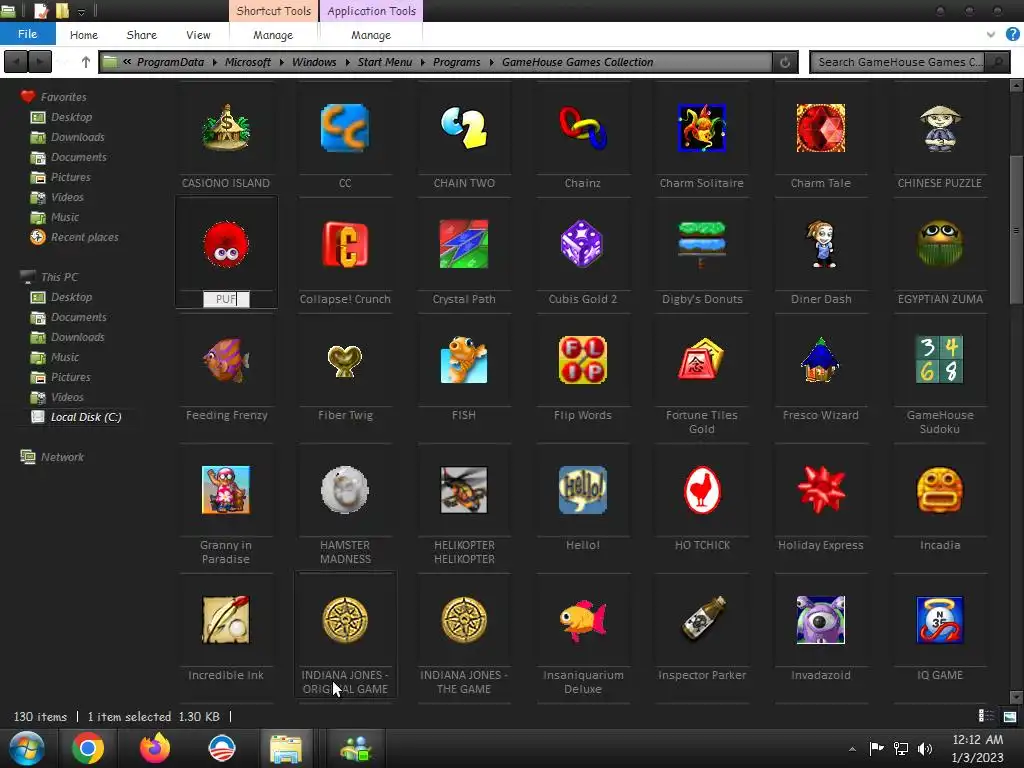
Task: Switch to the Share ribbon tab
Action: click(141, 35)
